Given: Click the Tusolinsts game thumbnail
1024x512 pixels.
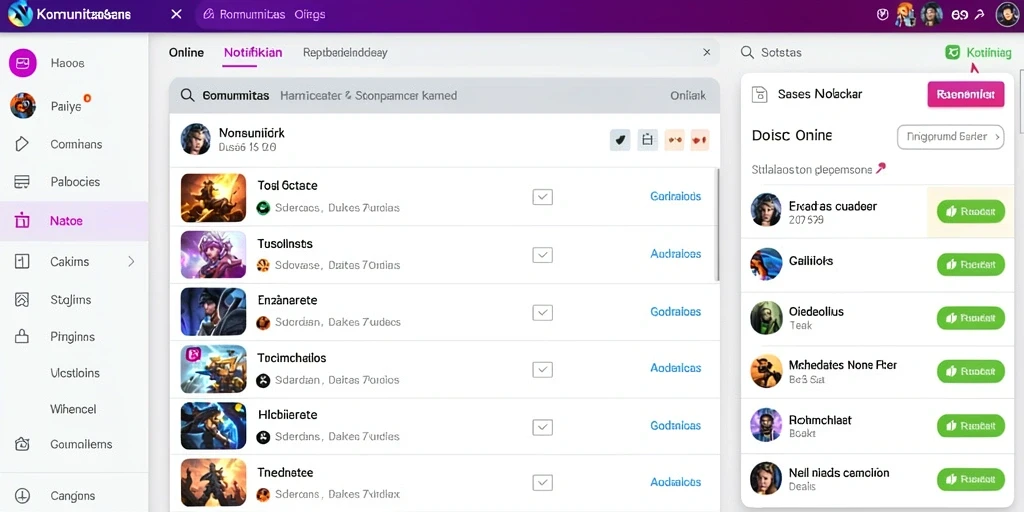Looking at the screenshot, I should coord(213,255).
